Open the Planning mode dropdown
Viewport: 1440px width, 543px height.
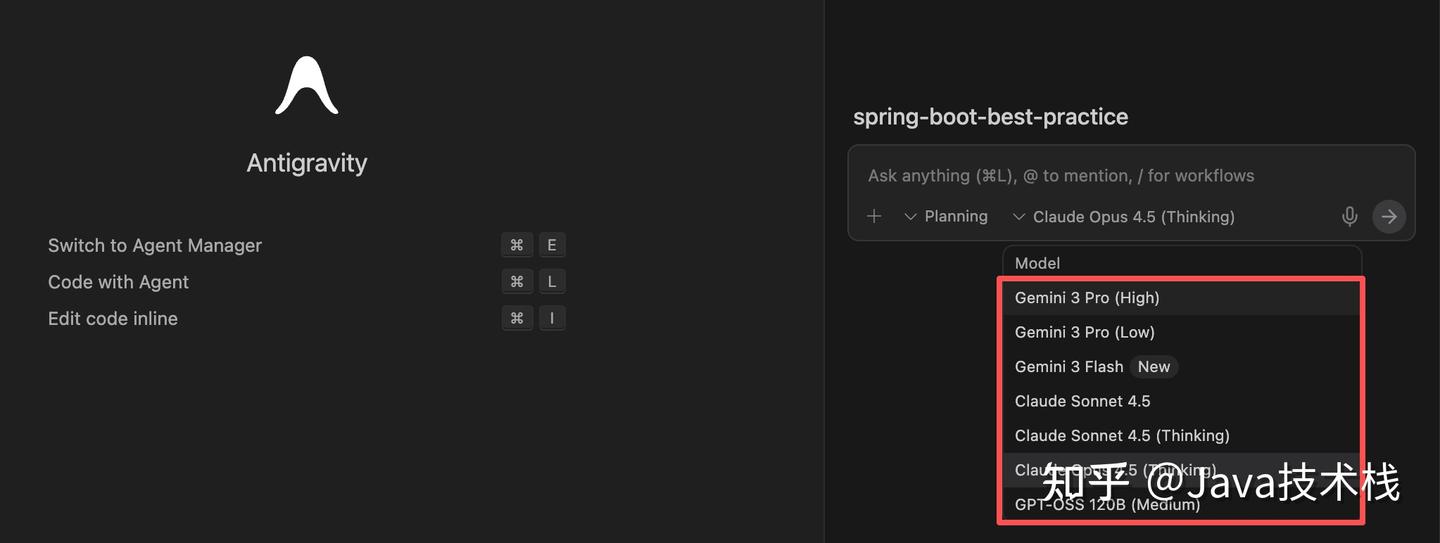point(945,216)
